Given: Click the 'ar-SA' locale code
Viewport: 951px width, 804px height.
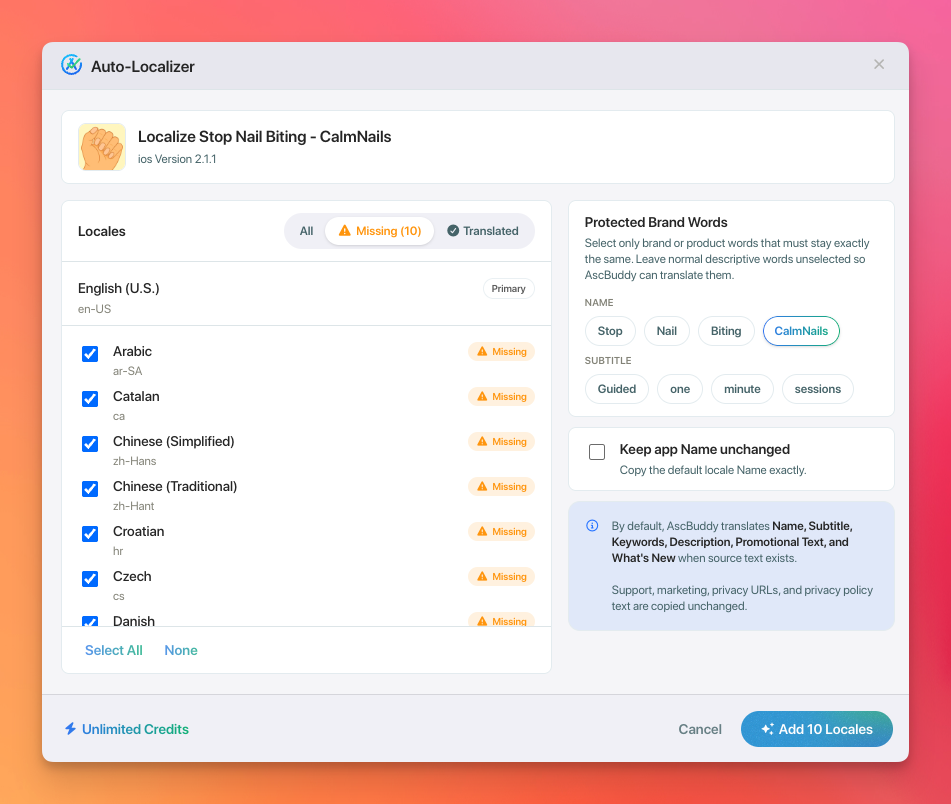Looking at the screenshot, I should pyautogui.click(x=127, y=371).
